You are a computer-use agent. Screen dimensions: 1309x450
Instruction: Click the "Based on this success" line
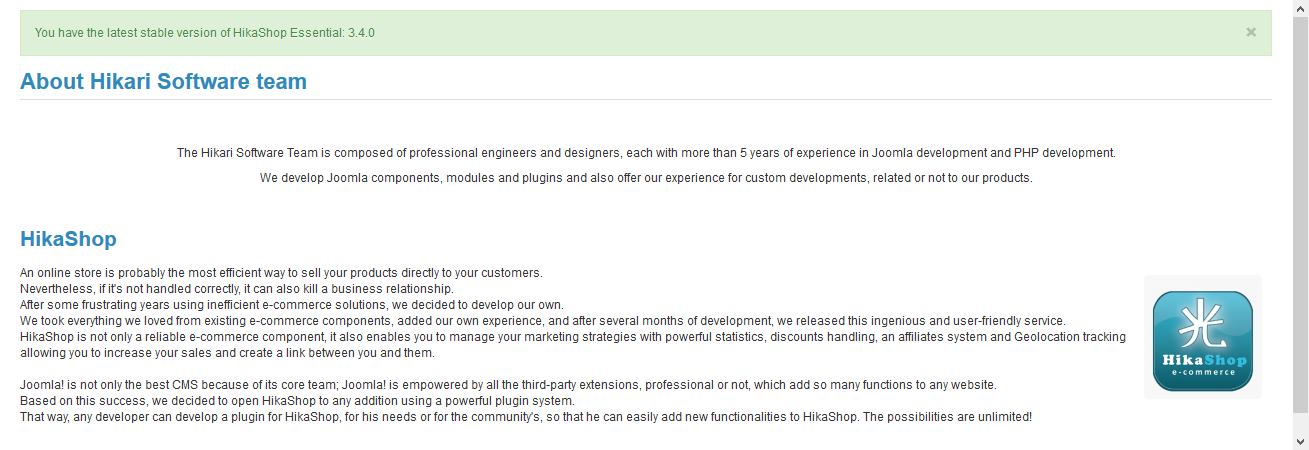click(297, 400)
